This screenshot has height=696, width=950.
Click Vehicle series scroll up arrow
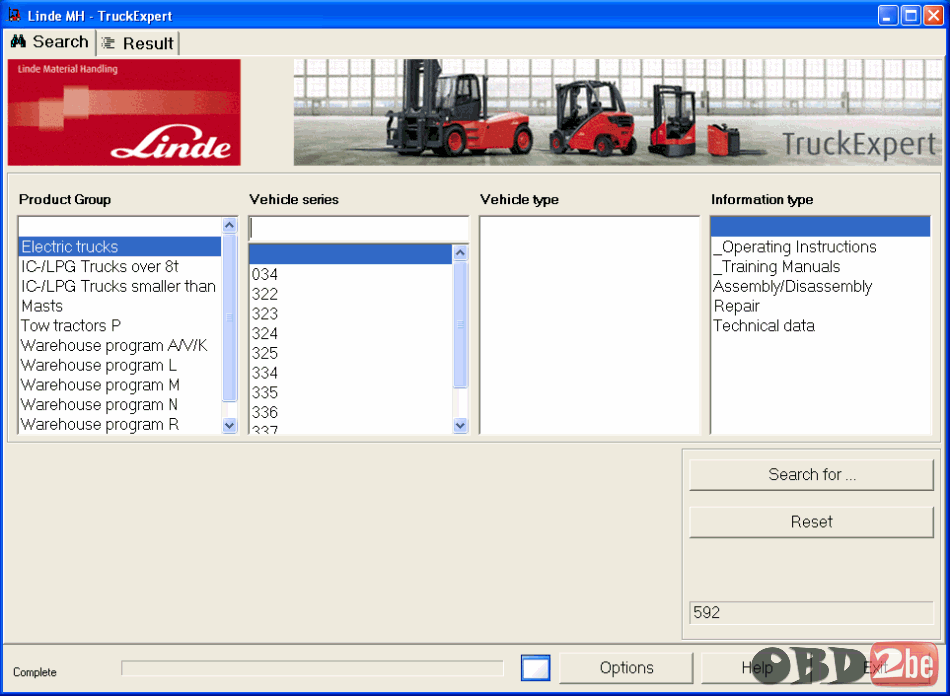[x=460, y=253]
